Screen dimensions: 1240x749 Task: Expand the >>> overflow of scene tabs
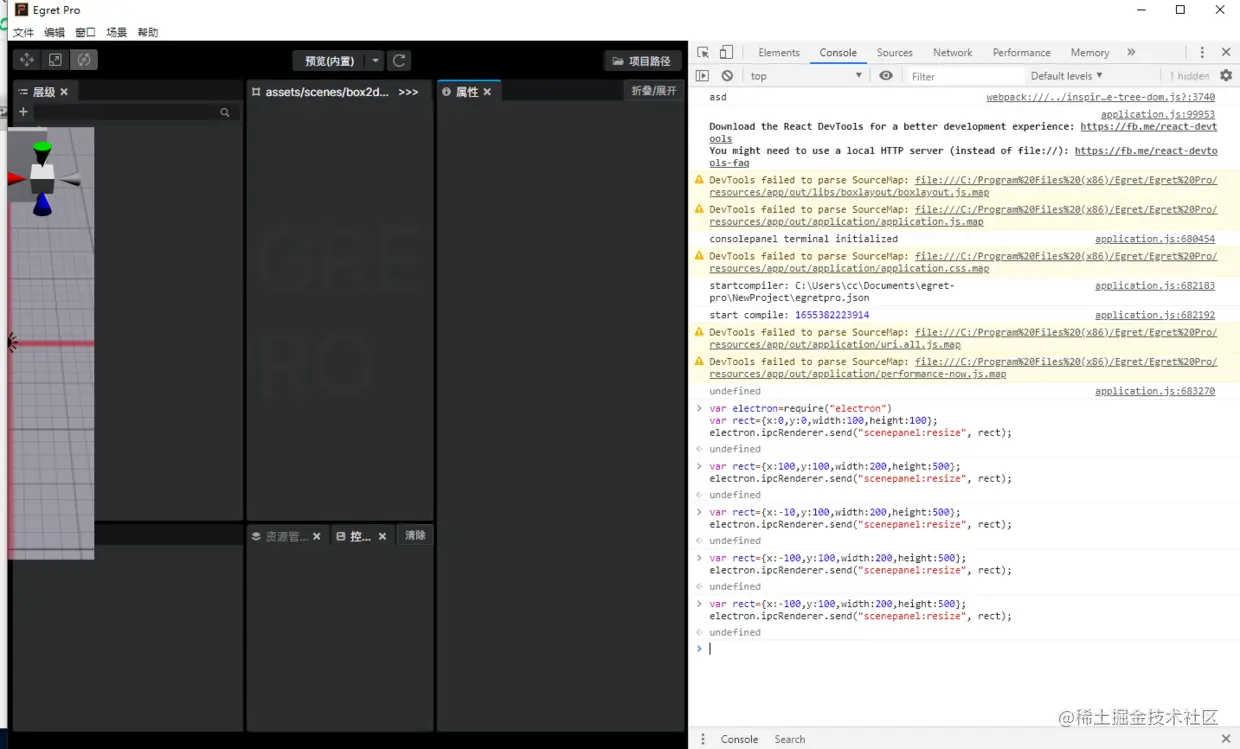[x=408, y=92]
